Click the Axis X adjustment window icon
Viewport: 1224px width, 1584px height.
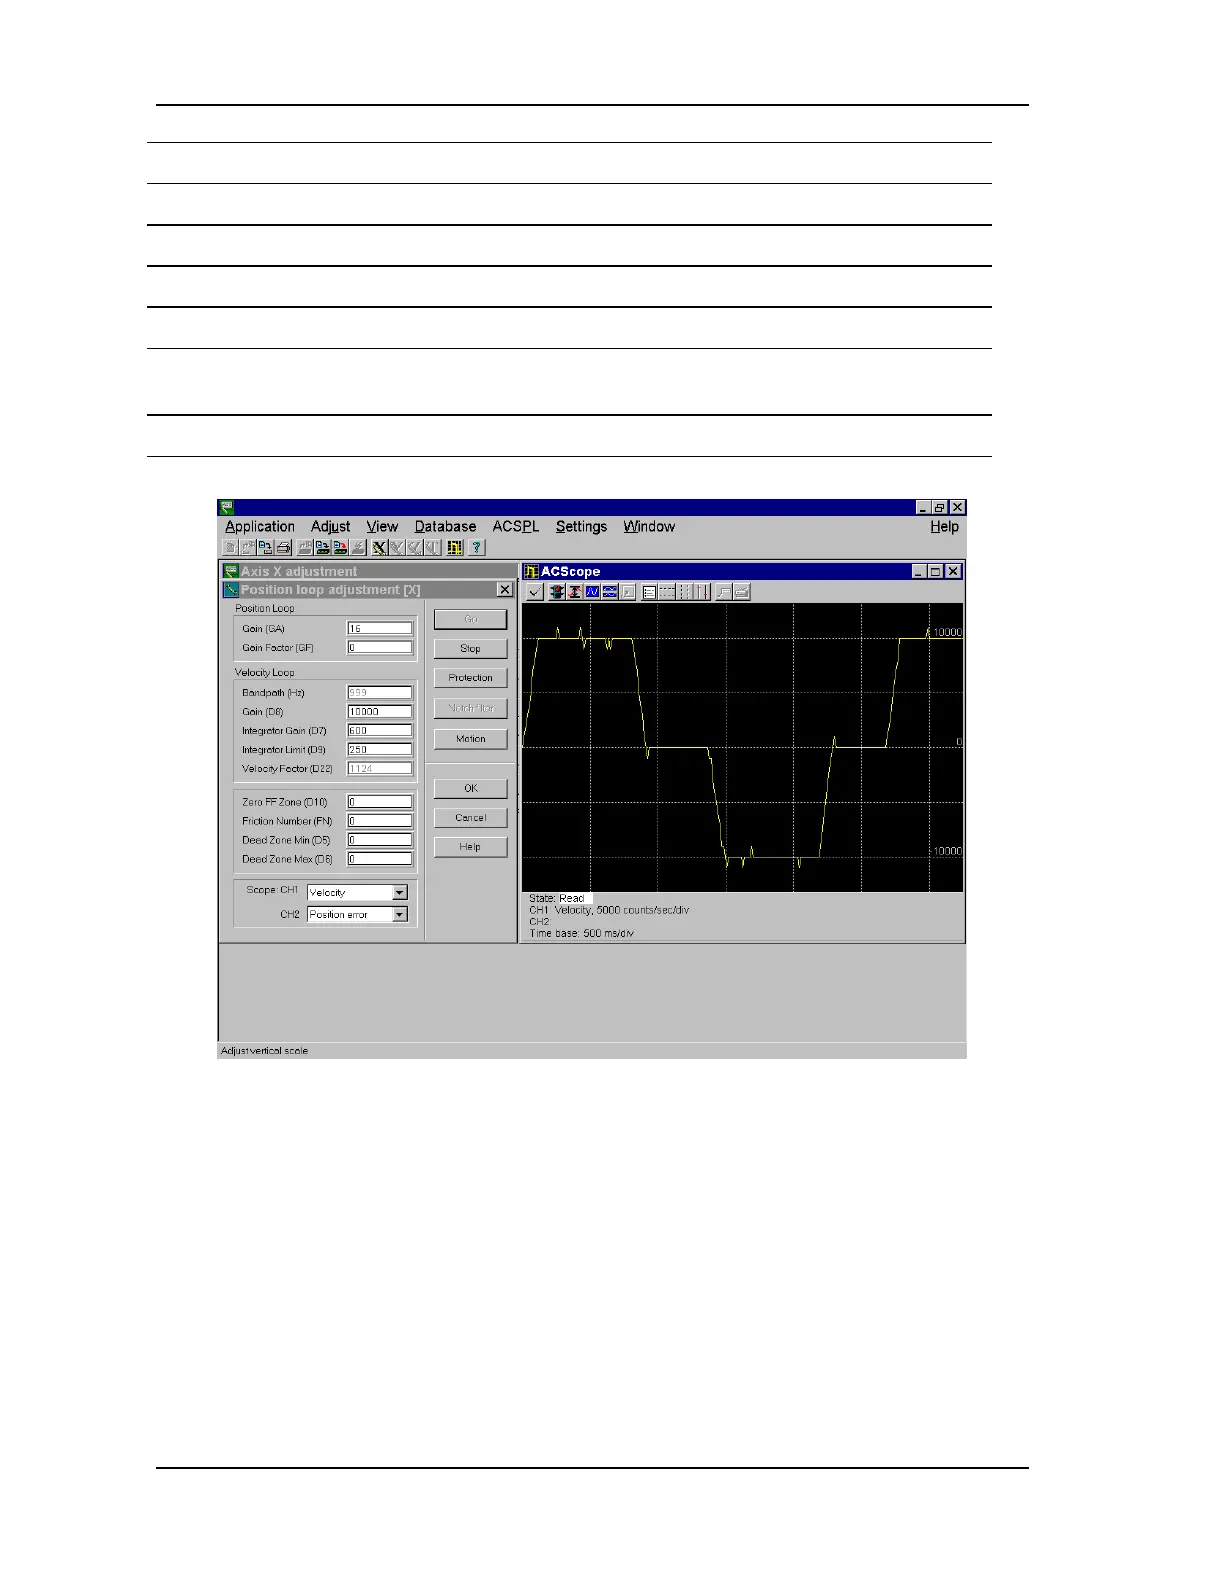coord(231,571)
